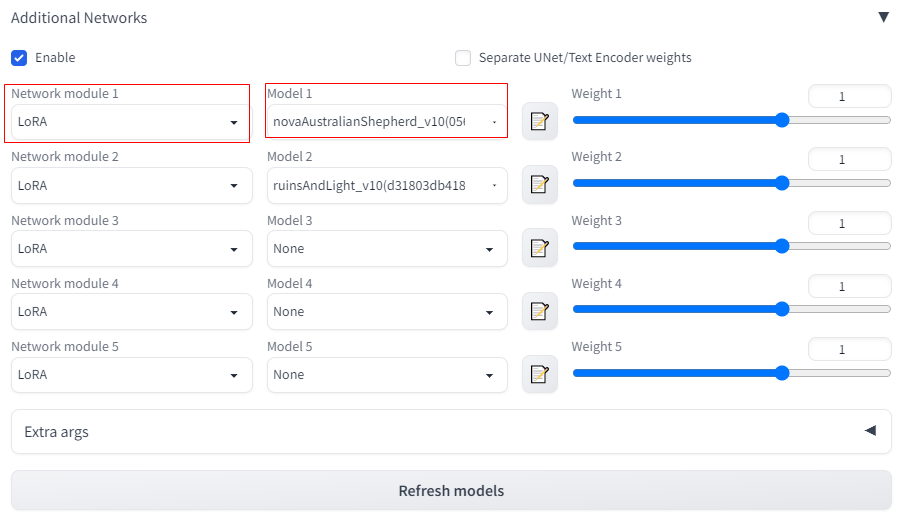The image size is (903, 515).
Task: Focus the Weight 3 number field
Action: click(849, 223)
